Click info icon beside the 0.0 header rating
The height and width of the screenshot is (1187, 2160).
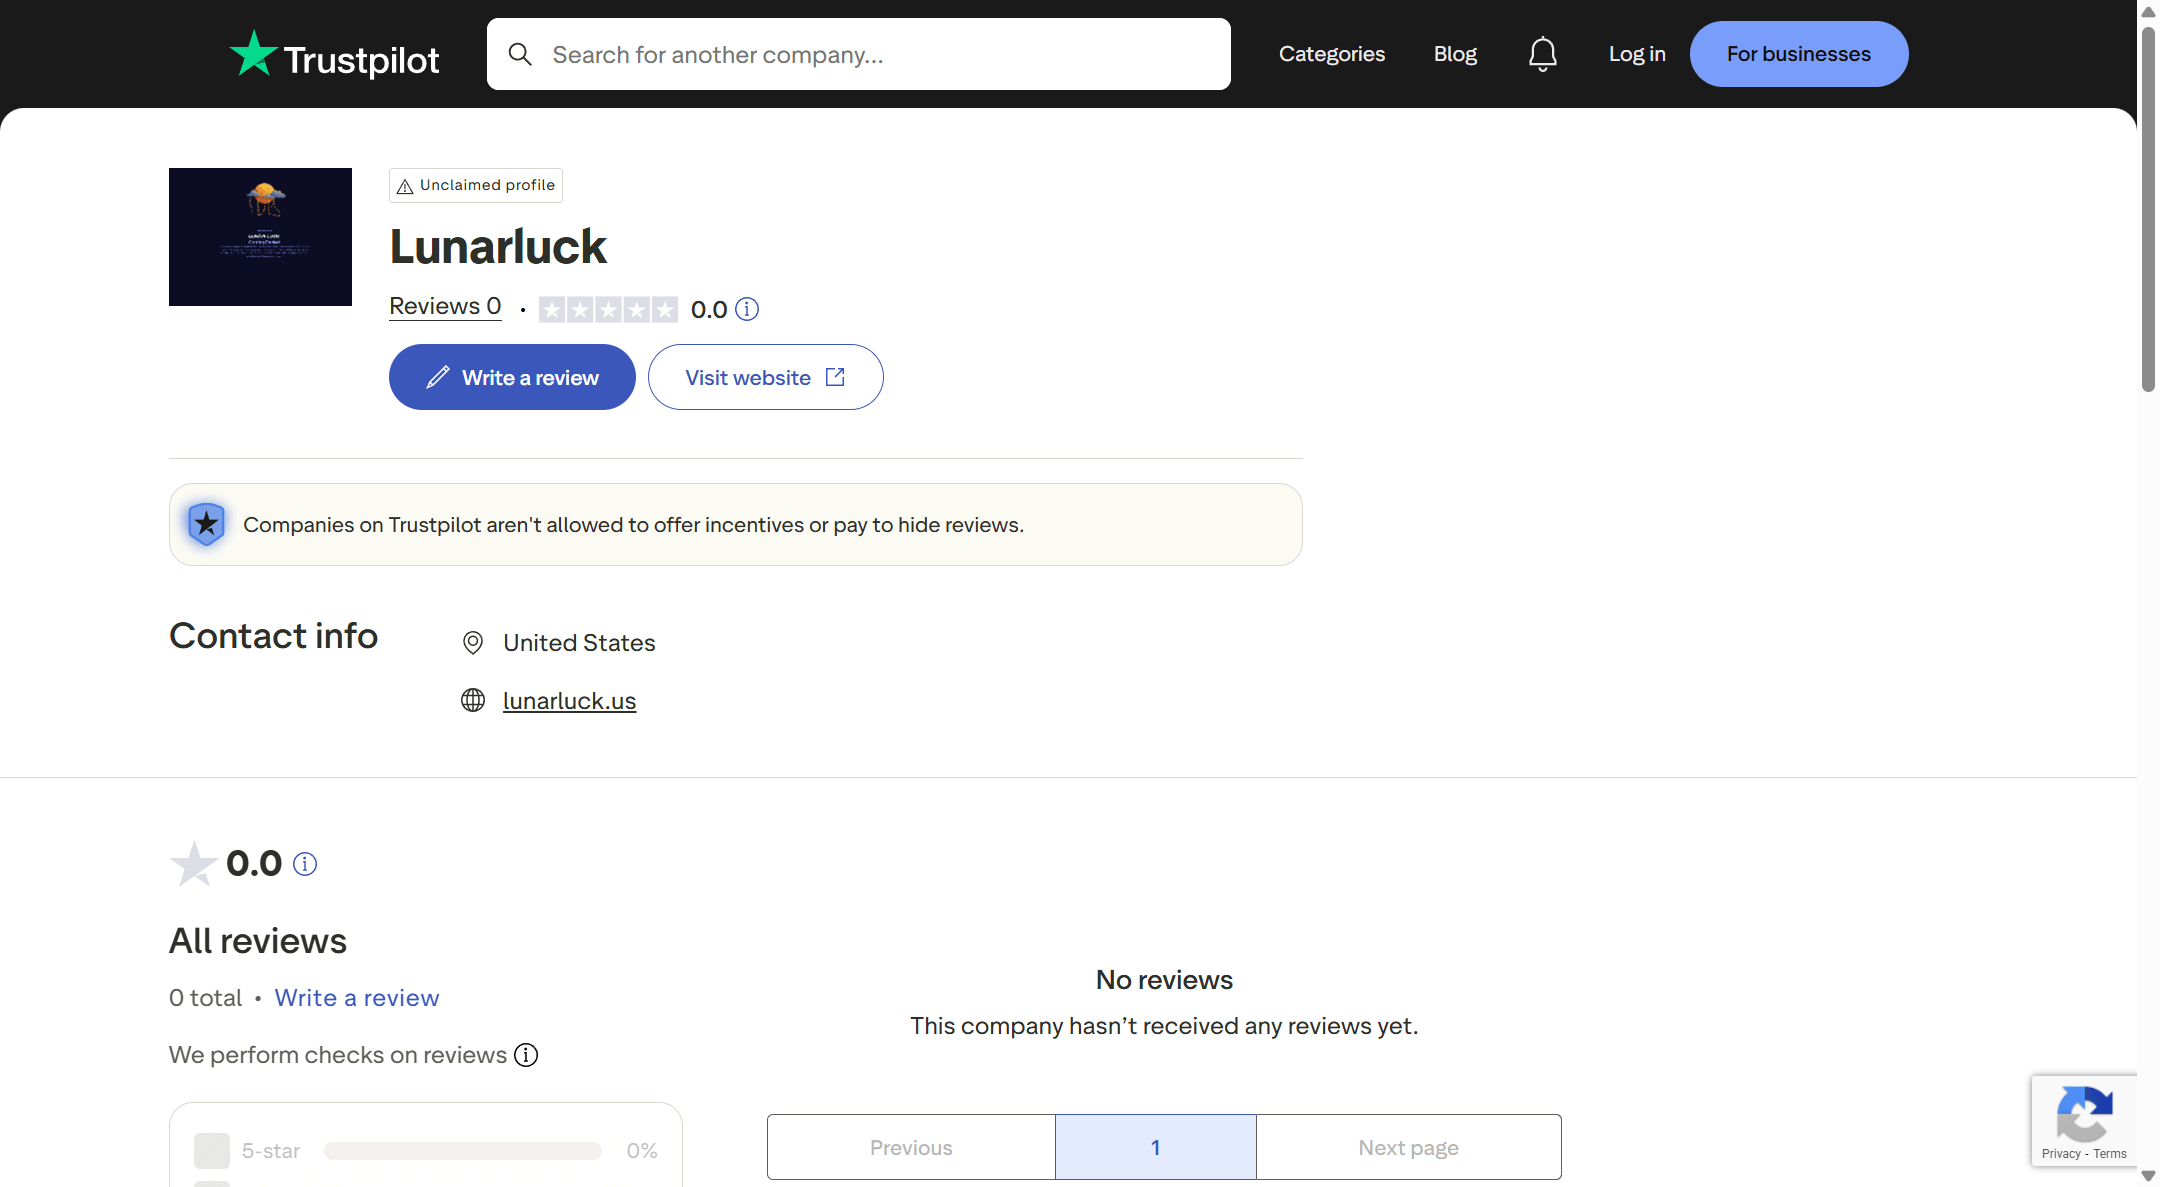tap(747, 309)
